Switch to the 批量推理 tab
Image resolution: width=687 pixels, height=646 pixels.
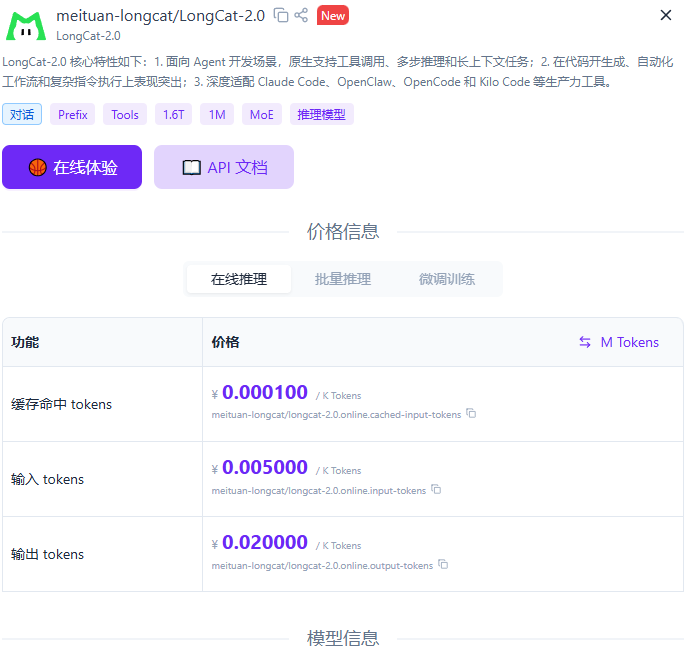coord(343,279)
